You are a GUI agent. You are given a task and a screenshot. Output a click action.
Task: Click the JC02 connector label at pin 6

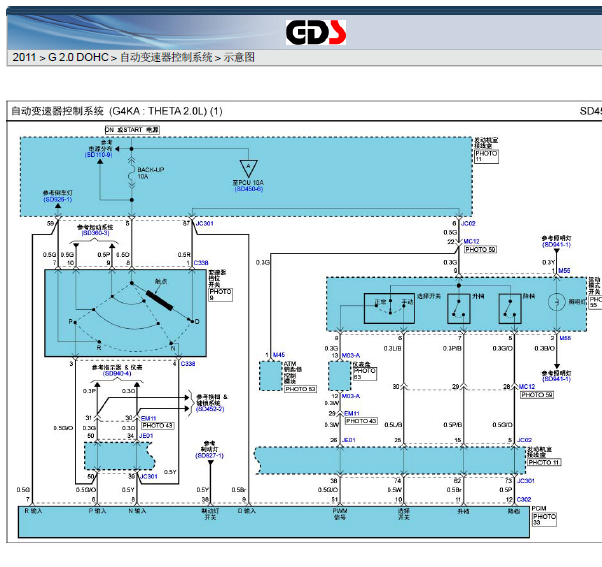[x=468, y=223]
